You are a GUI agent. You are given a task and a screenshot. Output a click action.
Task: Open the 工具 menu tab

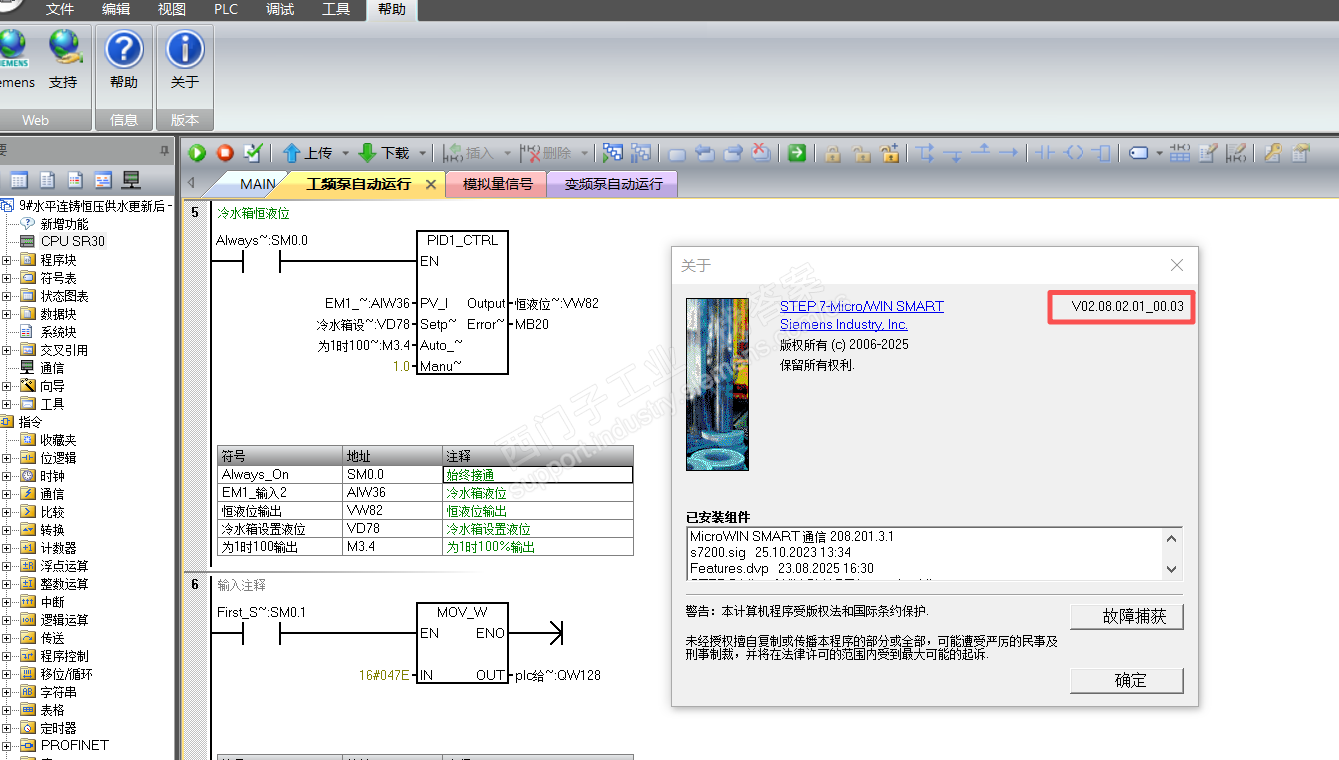(336, 10)
